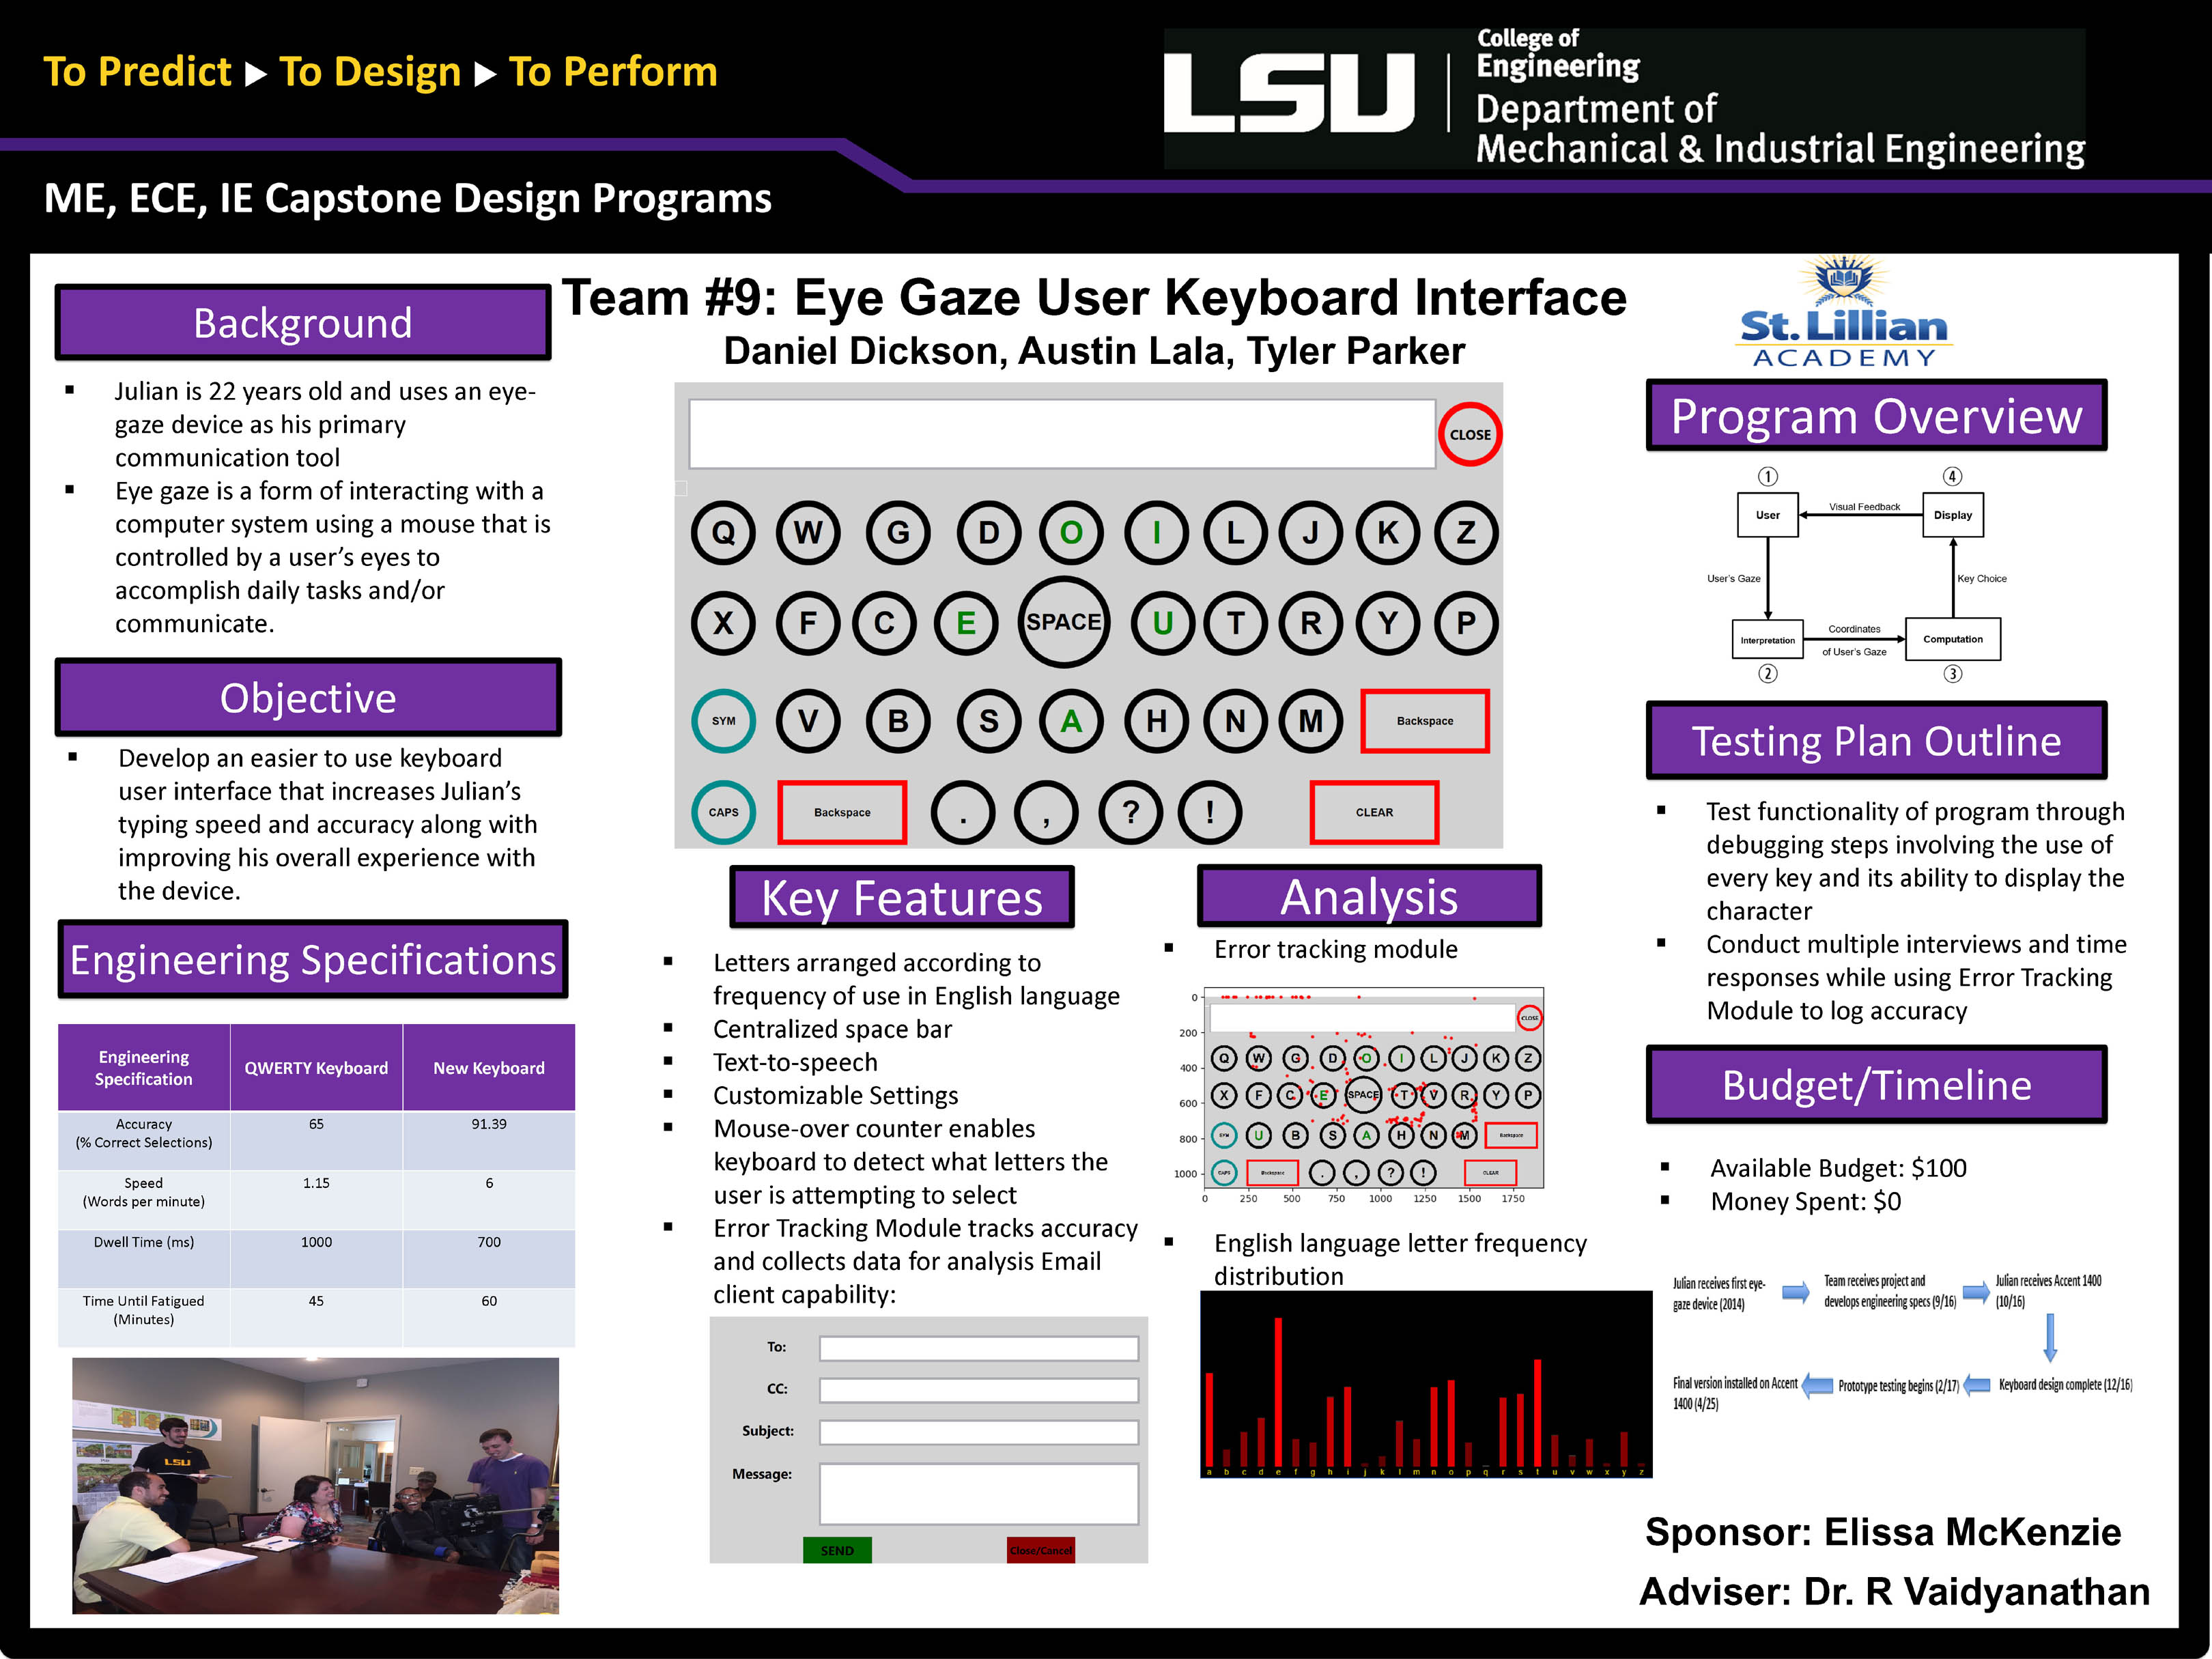The height and width of the screenshot is (1659, 2212).
Task: Click the teal SYM key
Action: 723,721
